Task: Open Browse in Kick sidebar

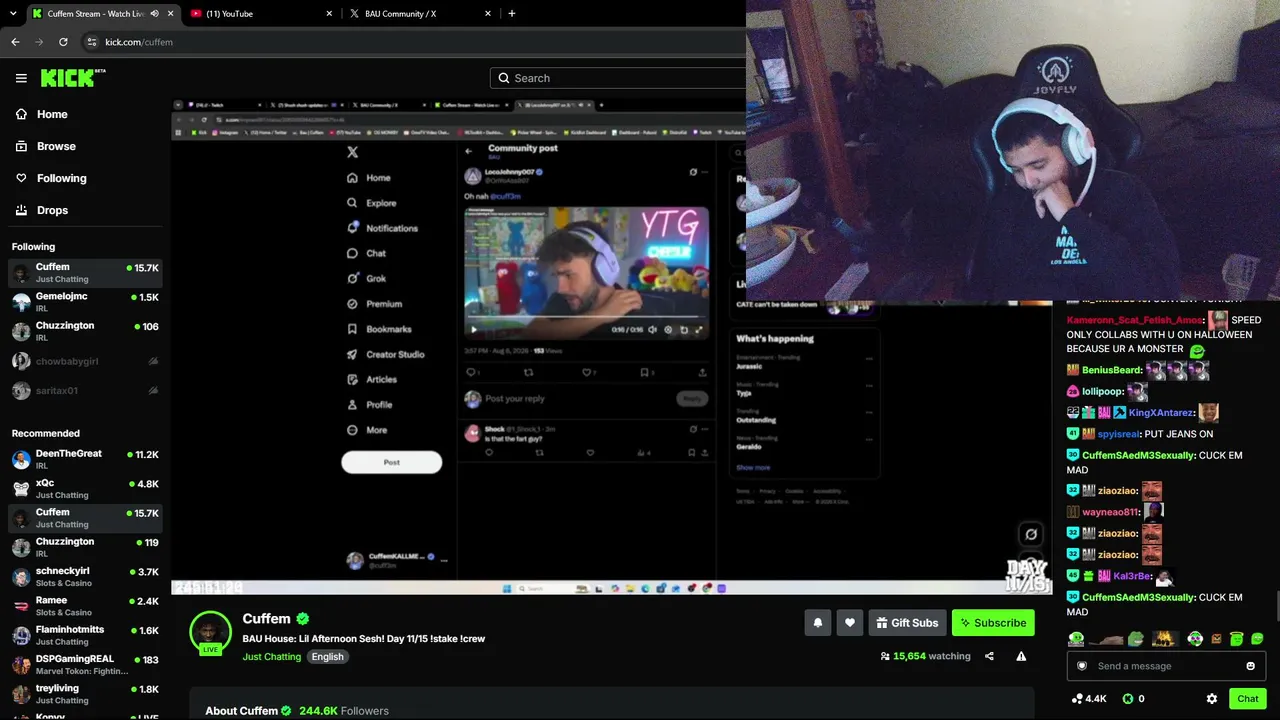Action: pyautogui.click(x=46, y=146)
